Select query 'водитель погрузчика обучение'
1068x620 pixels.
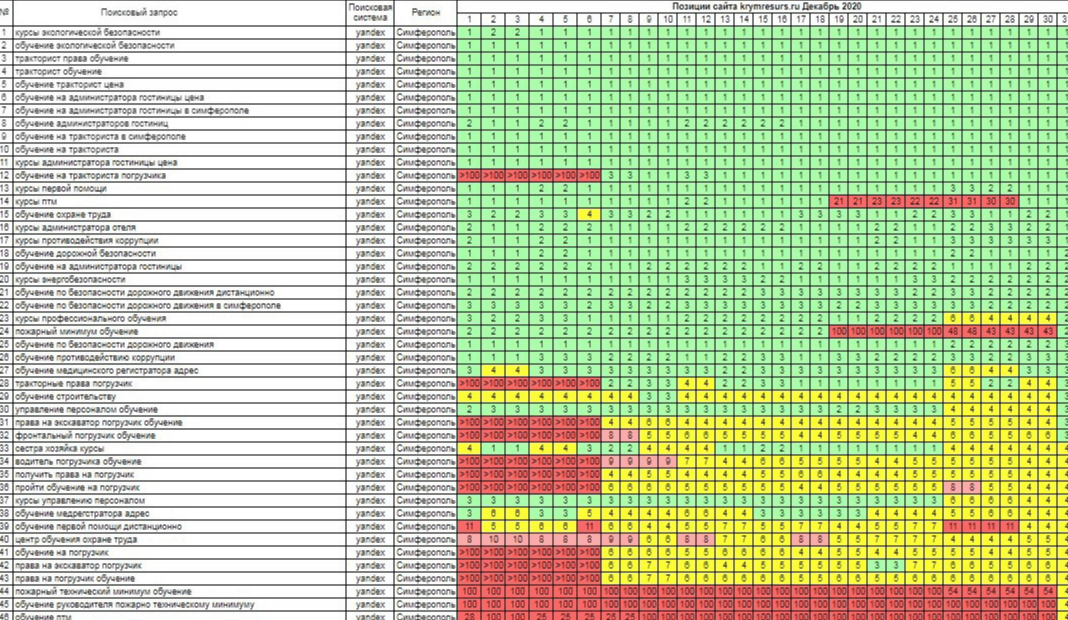coord(78,461)
